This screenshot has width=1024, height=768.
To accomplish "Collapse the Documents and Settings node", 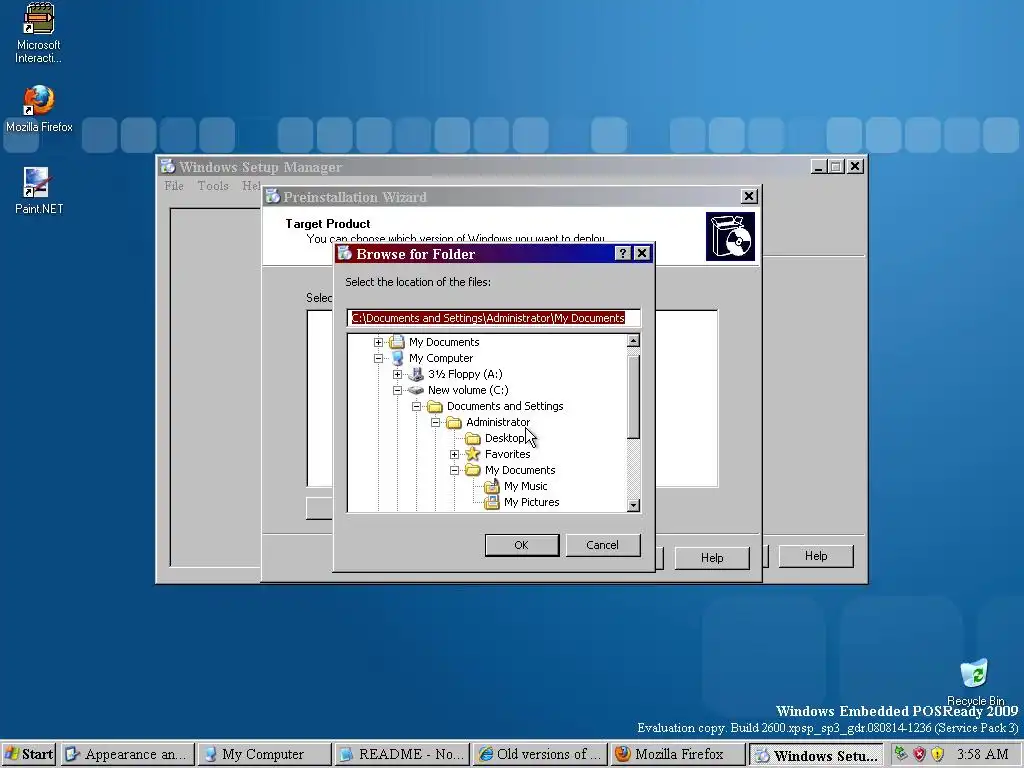I will (416, 406).
